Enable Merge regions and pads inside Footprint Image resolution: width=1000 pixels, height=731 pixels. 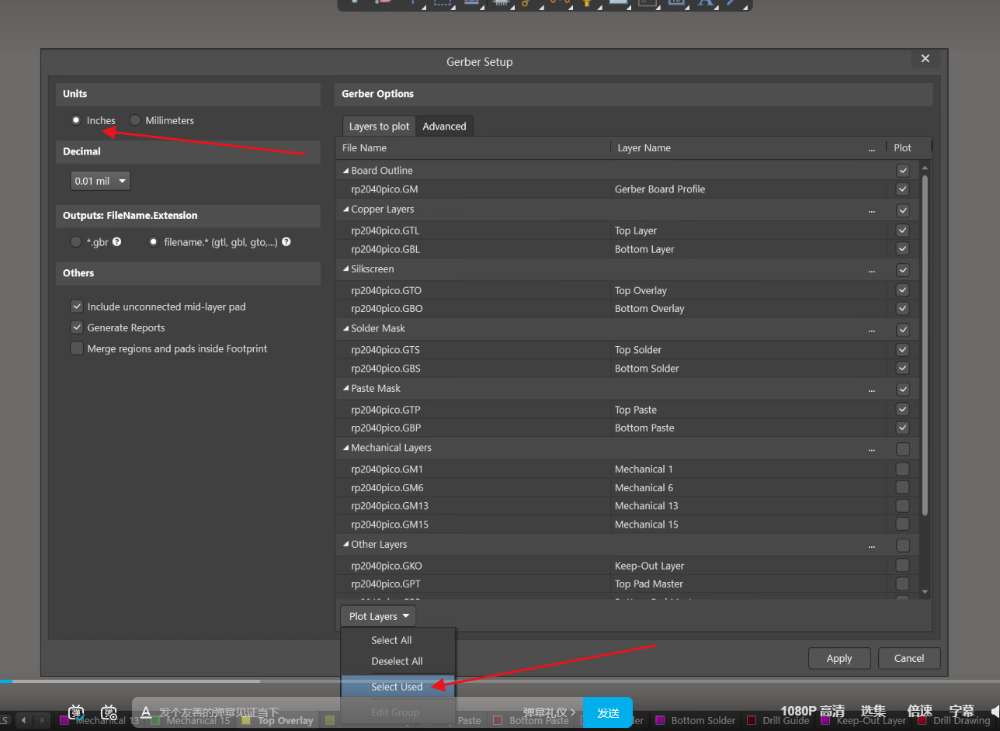click(x=77, y=348)
